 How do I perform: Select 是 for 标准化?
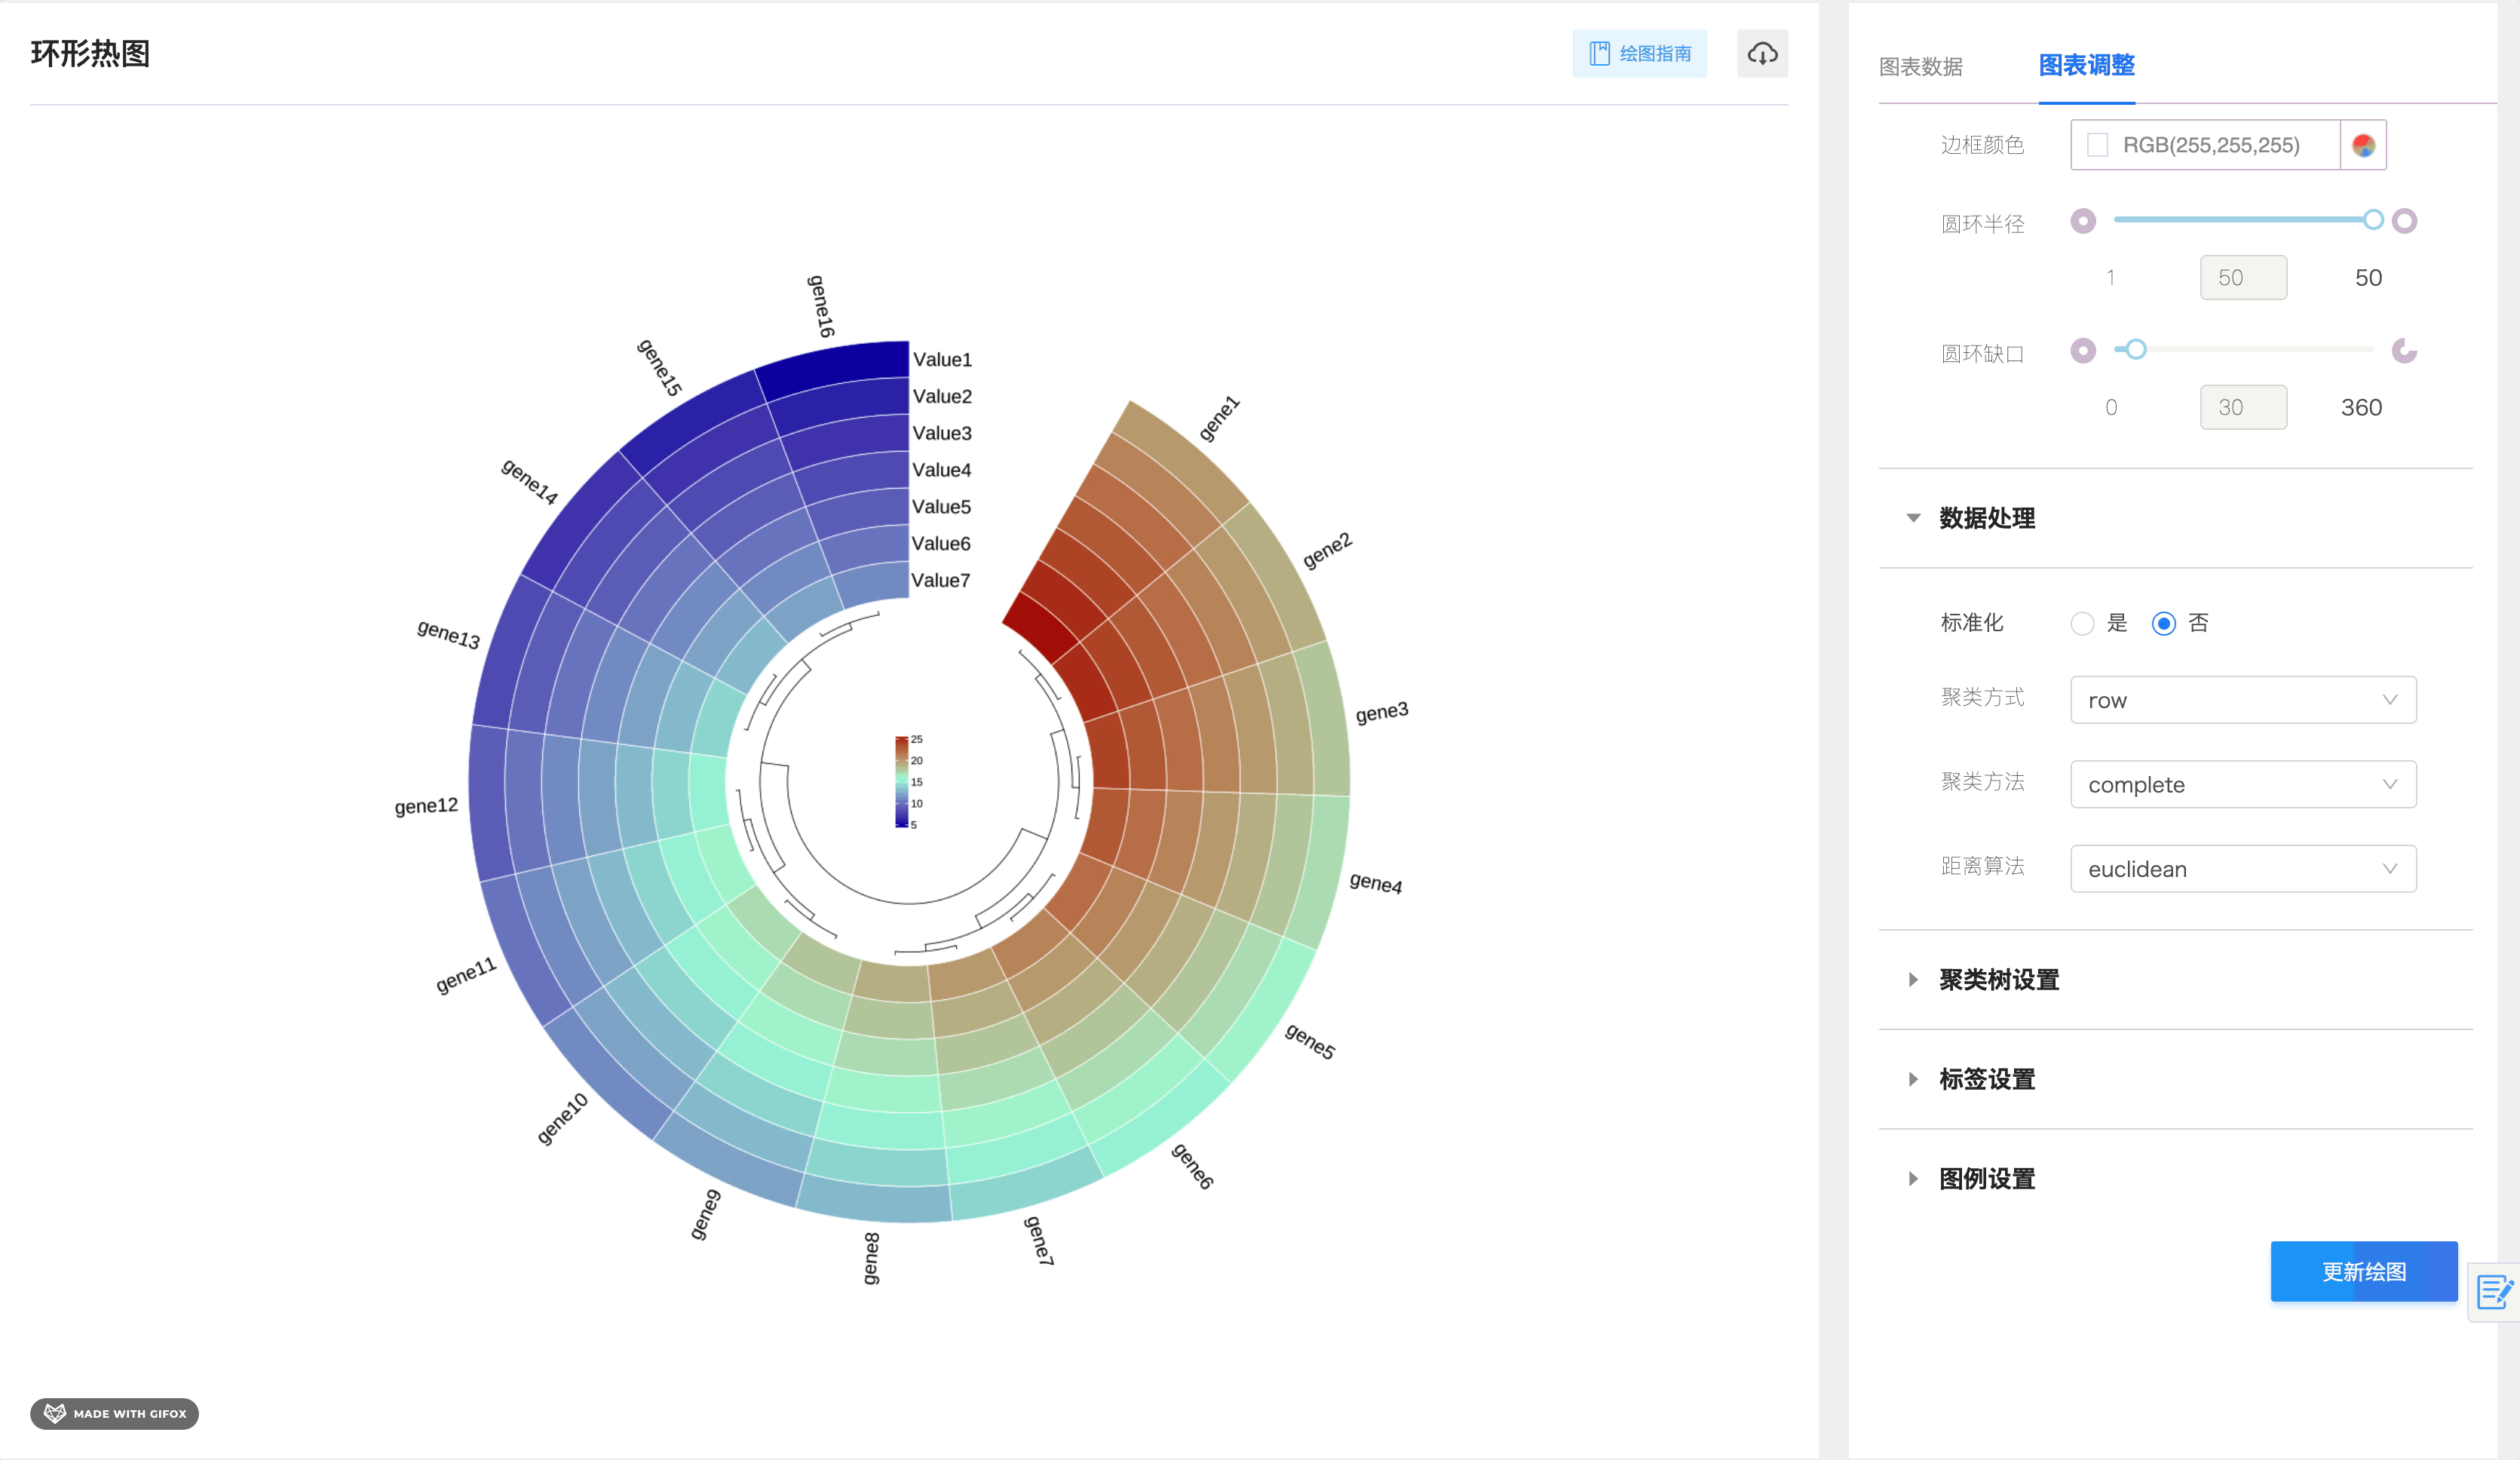[2082, 624]
